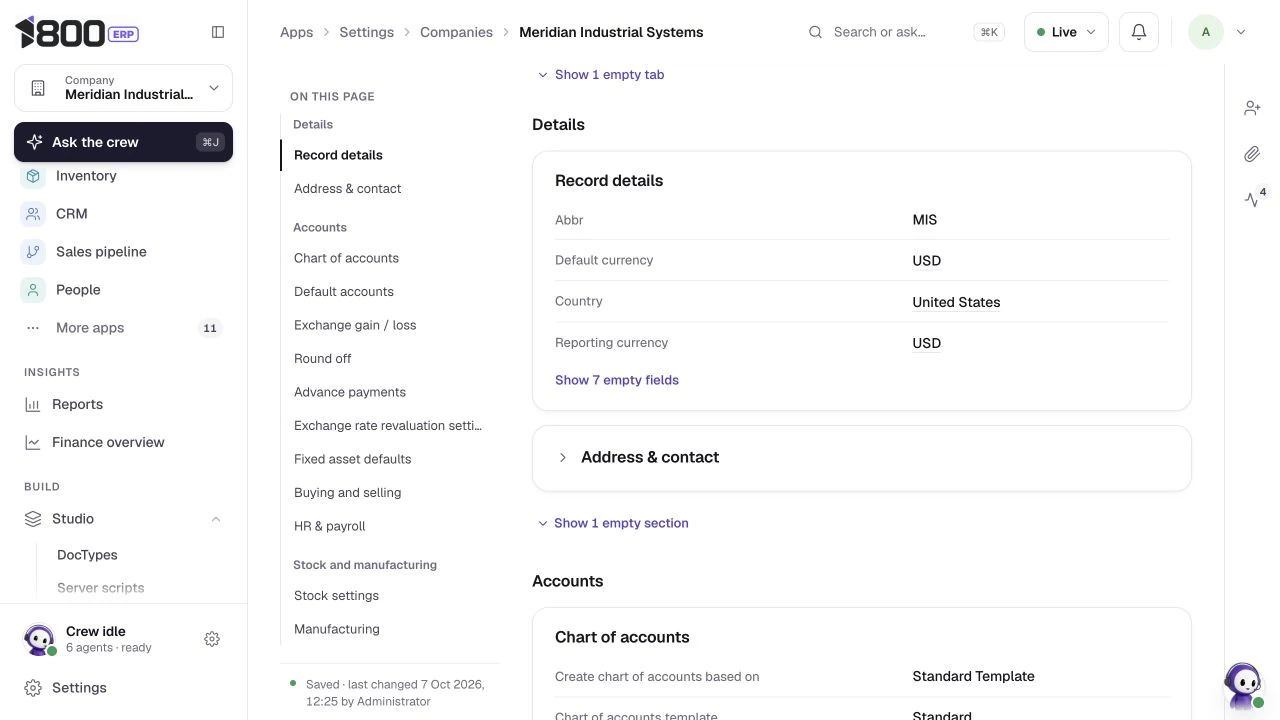Open Ask the crew assistant

[x=123, y=142]
